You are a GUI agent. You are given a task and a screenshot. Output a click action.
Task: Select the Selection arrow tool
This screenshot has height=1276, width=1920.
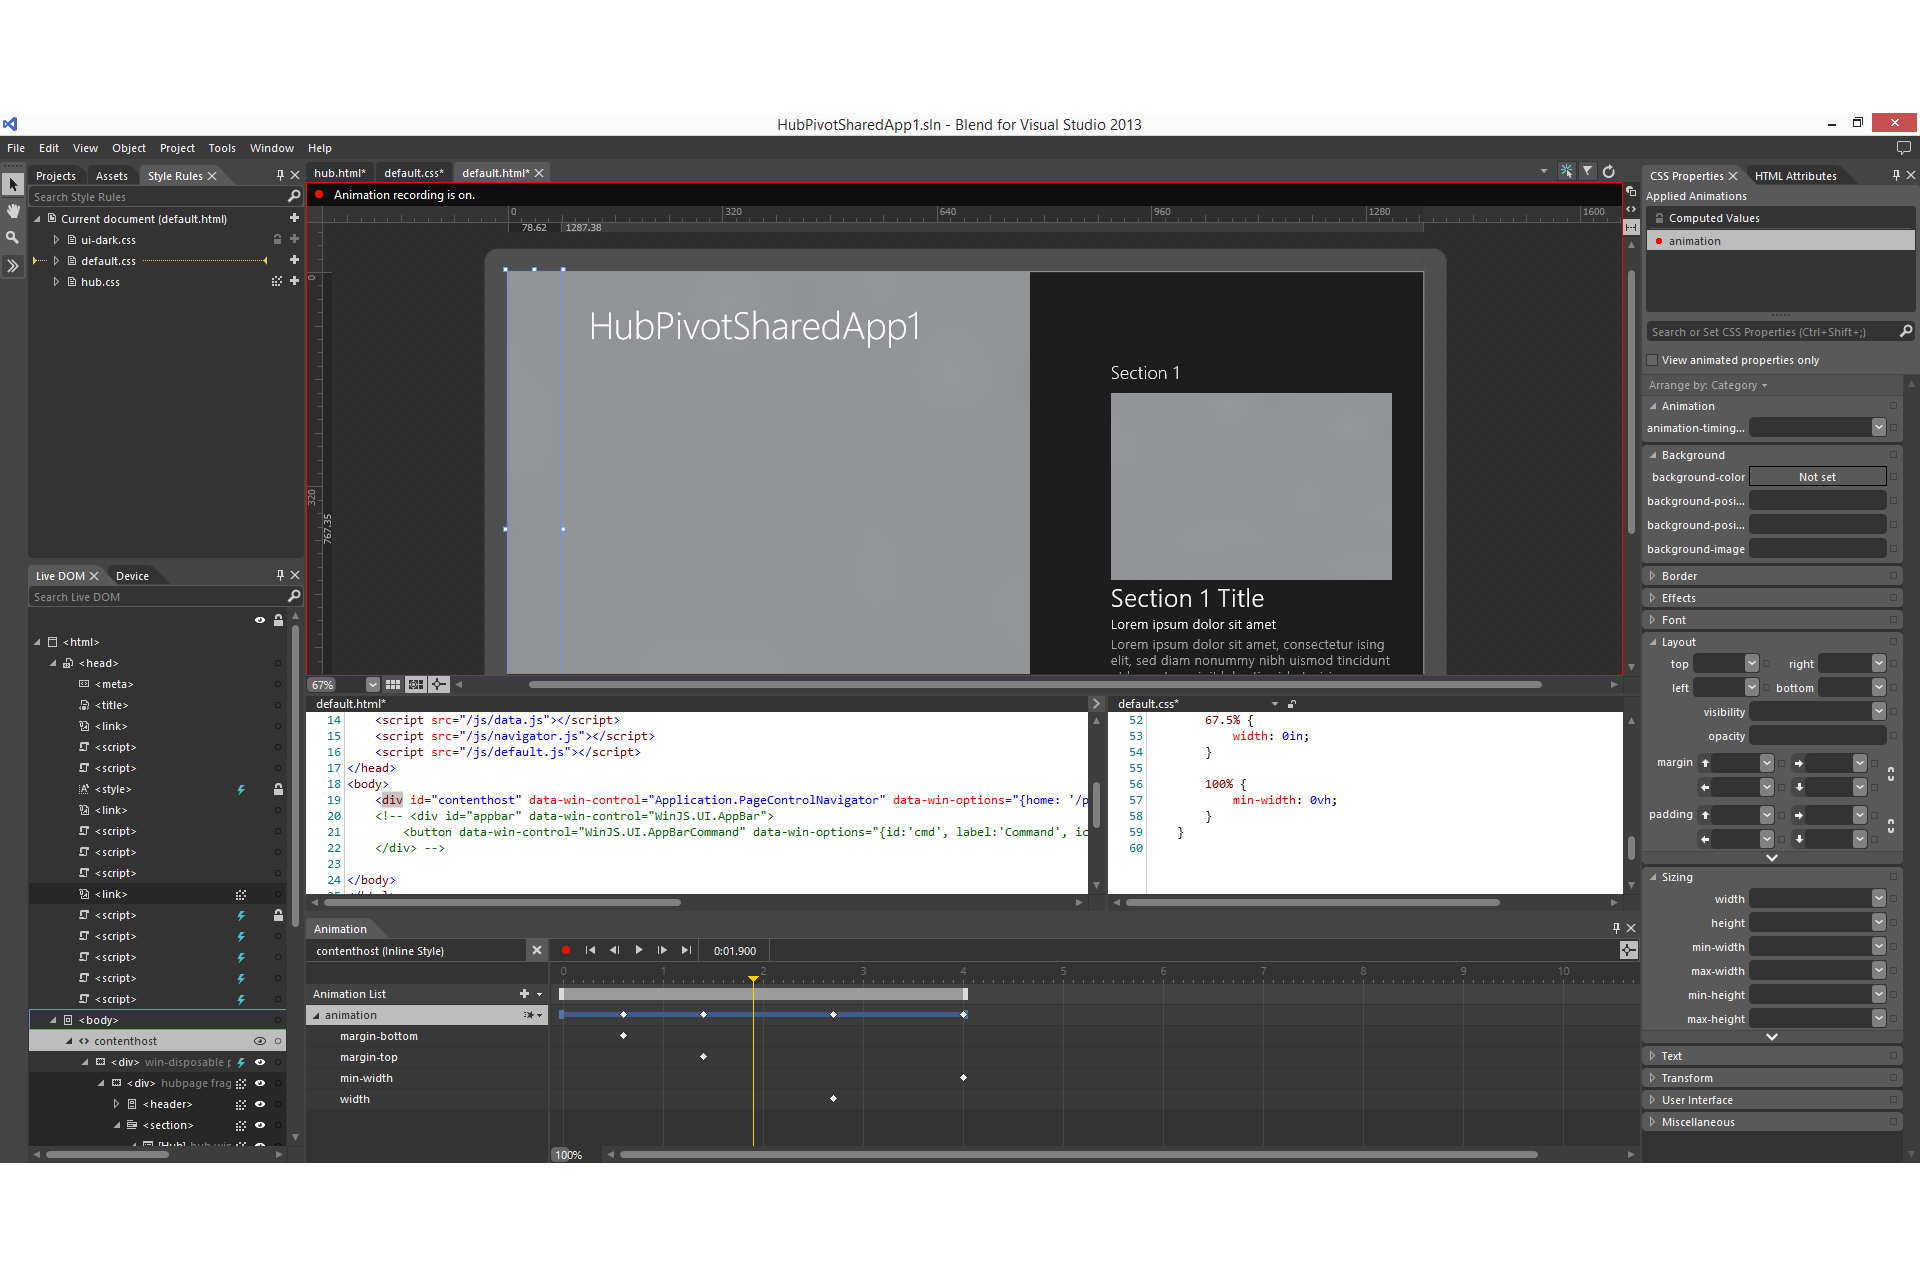point(13,185)
